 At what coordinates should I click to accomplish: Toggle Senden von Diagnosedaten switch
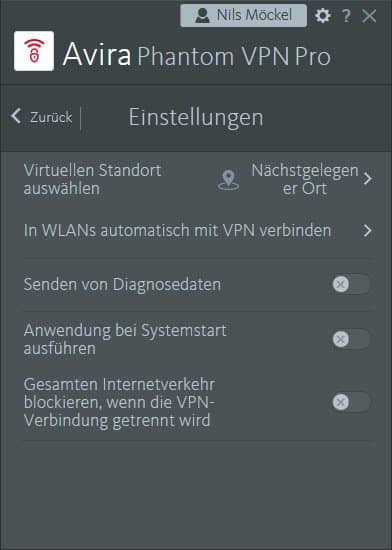(x=351, y=284)
